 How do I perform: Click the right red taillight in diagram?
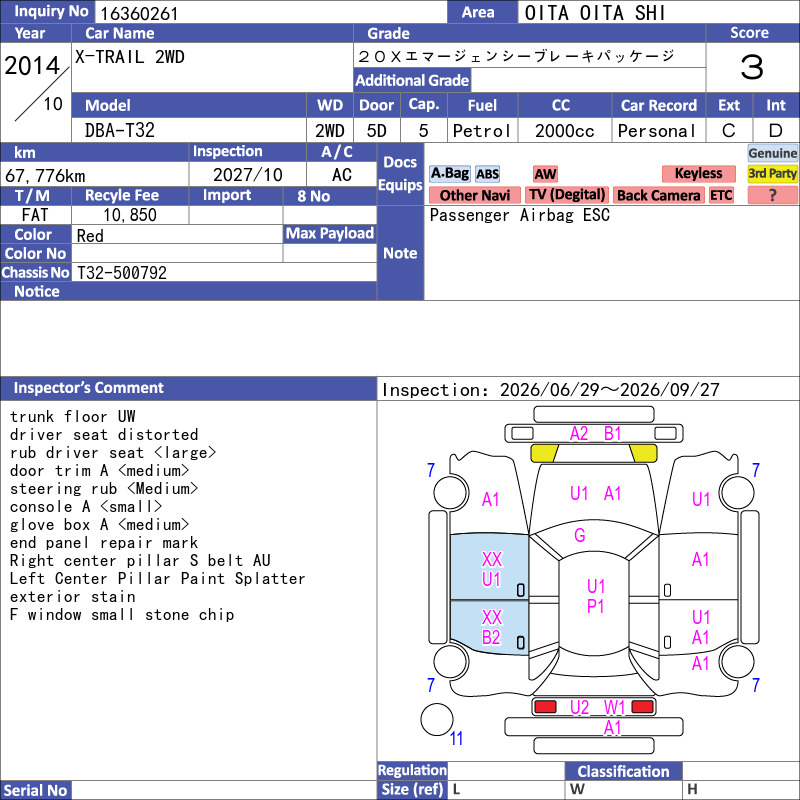[x=642, y=707]
